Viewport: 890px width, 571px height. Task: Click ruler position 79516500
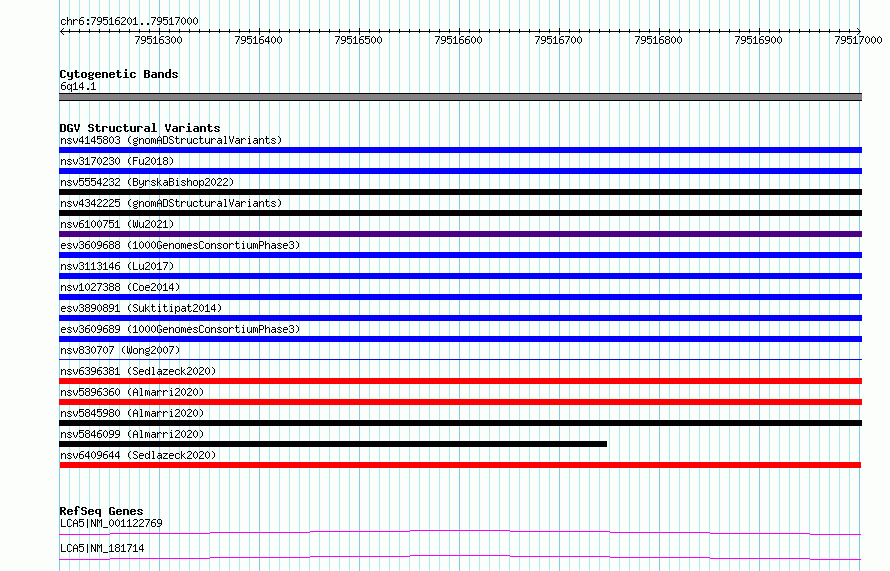tap(359, 40)
